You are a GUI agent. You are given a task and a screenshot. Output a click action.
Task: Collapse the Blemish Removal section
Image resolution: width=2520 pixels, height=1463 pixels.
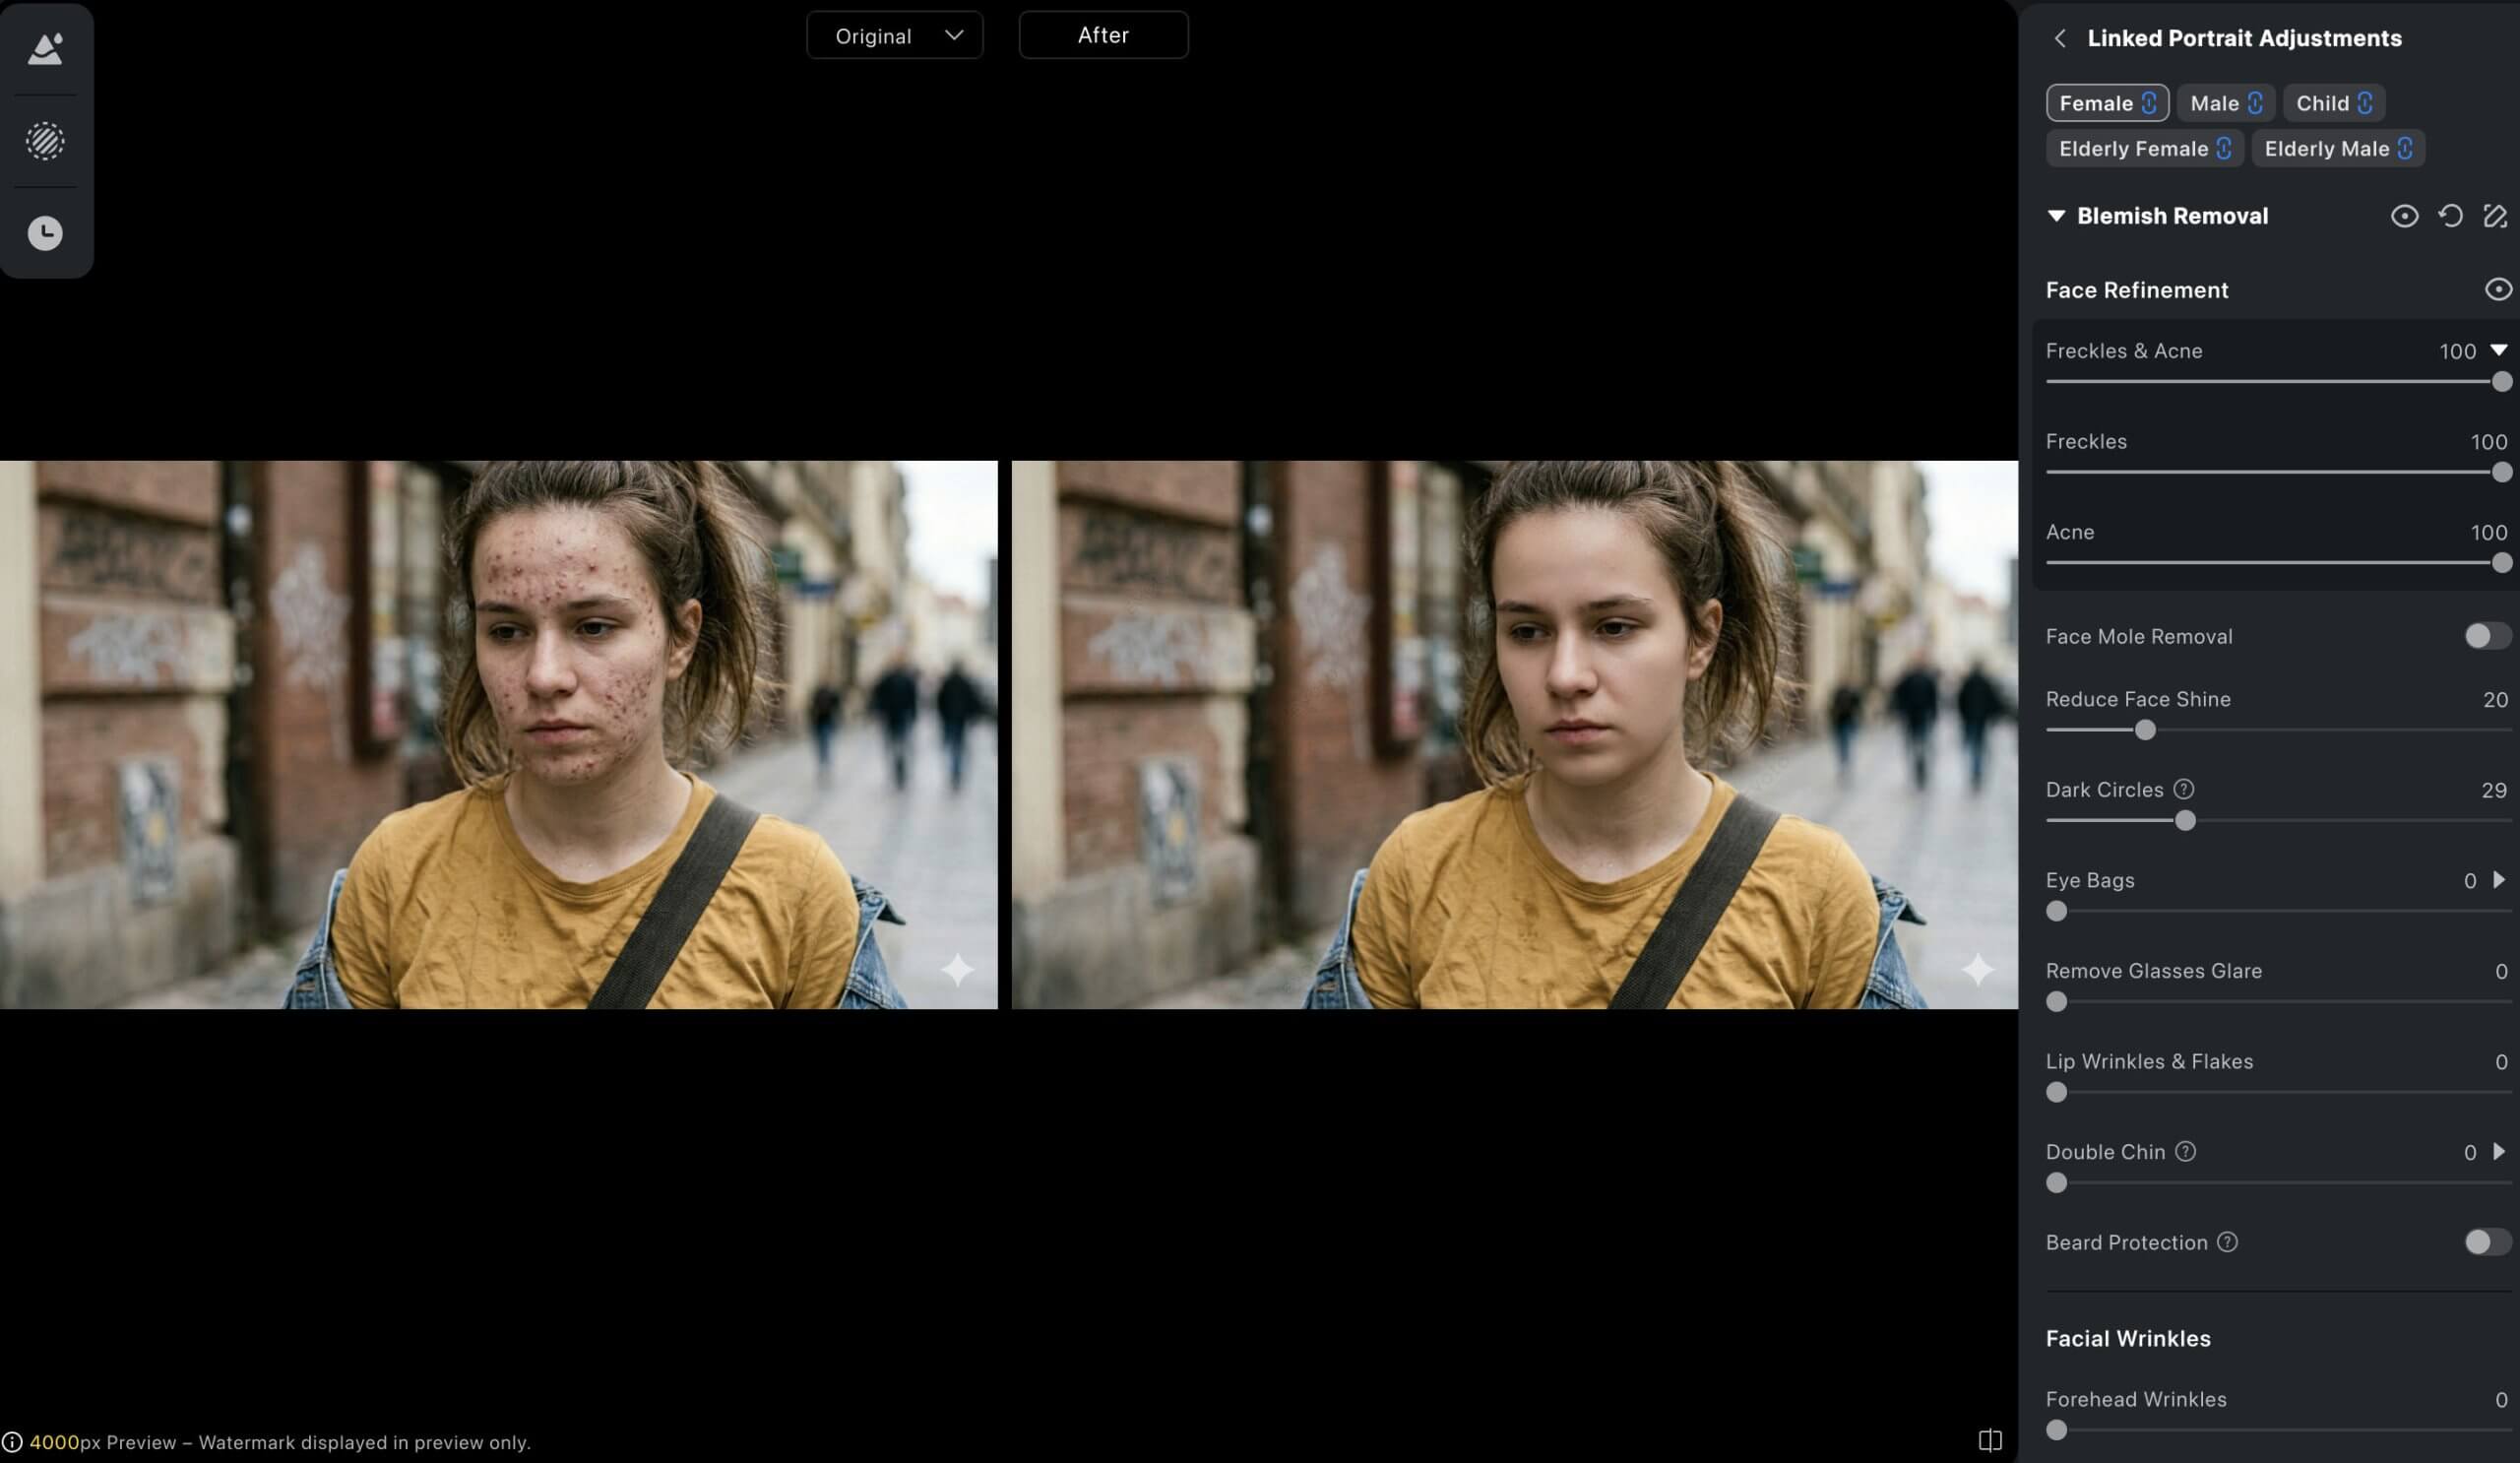click(x=2056, y=216)
